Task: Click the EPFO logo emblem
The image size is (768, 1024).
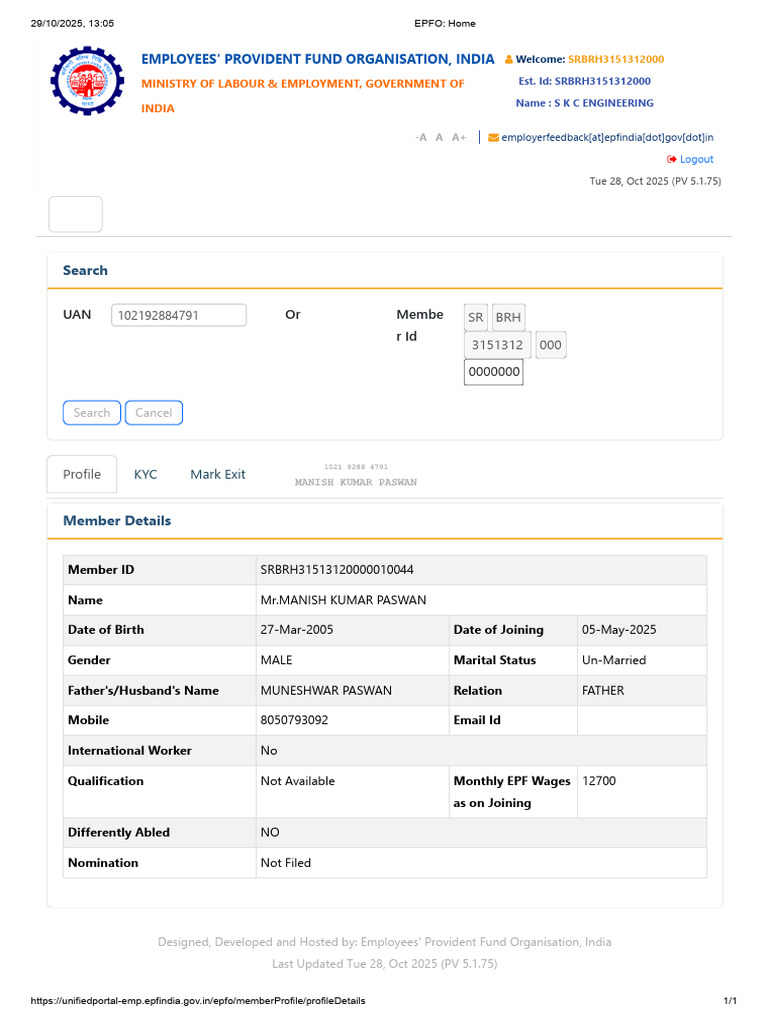Action: (x=87, y=80)
